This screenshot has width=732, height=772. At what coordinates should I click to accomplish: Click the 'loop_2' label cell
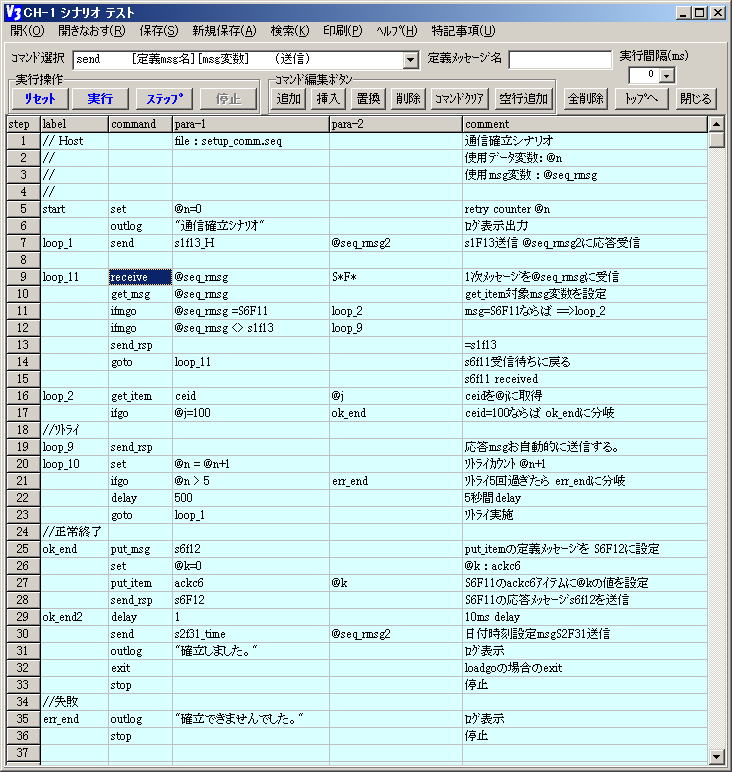74,396
